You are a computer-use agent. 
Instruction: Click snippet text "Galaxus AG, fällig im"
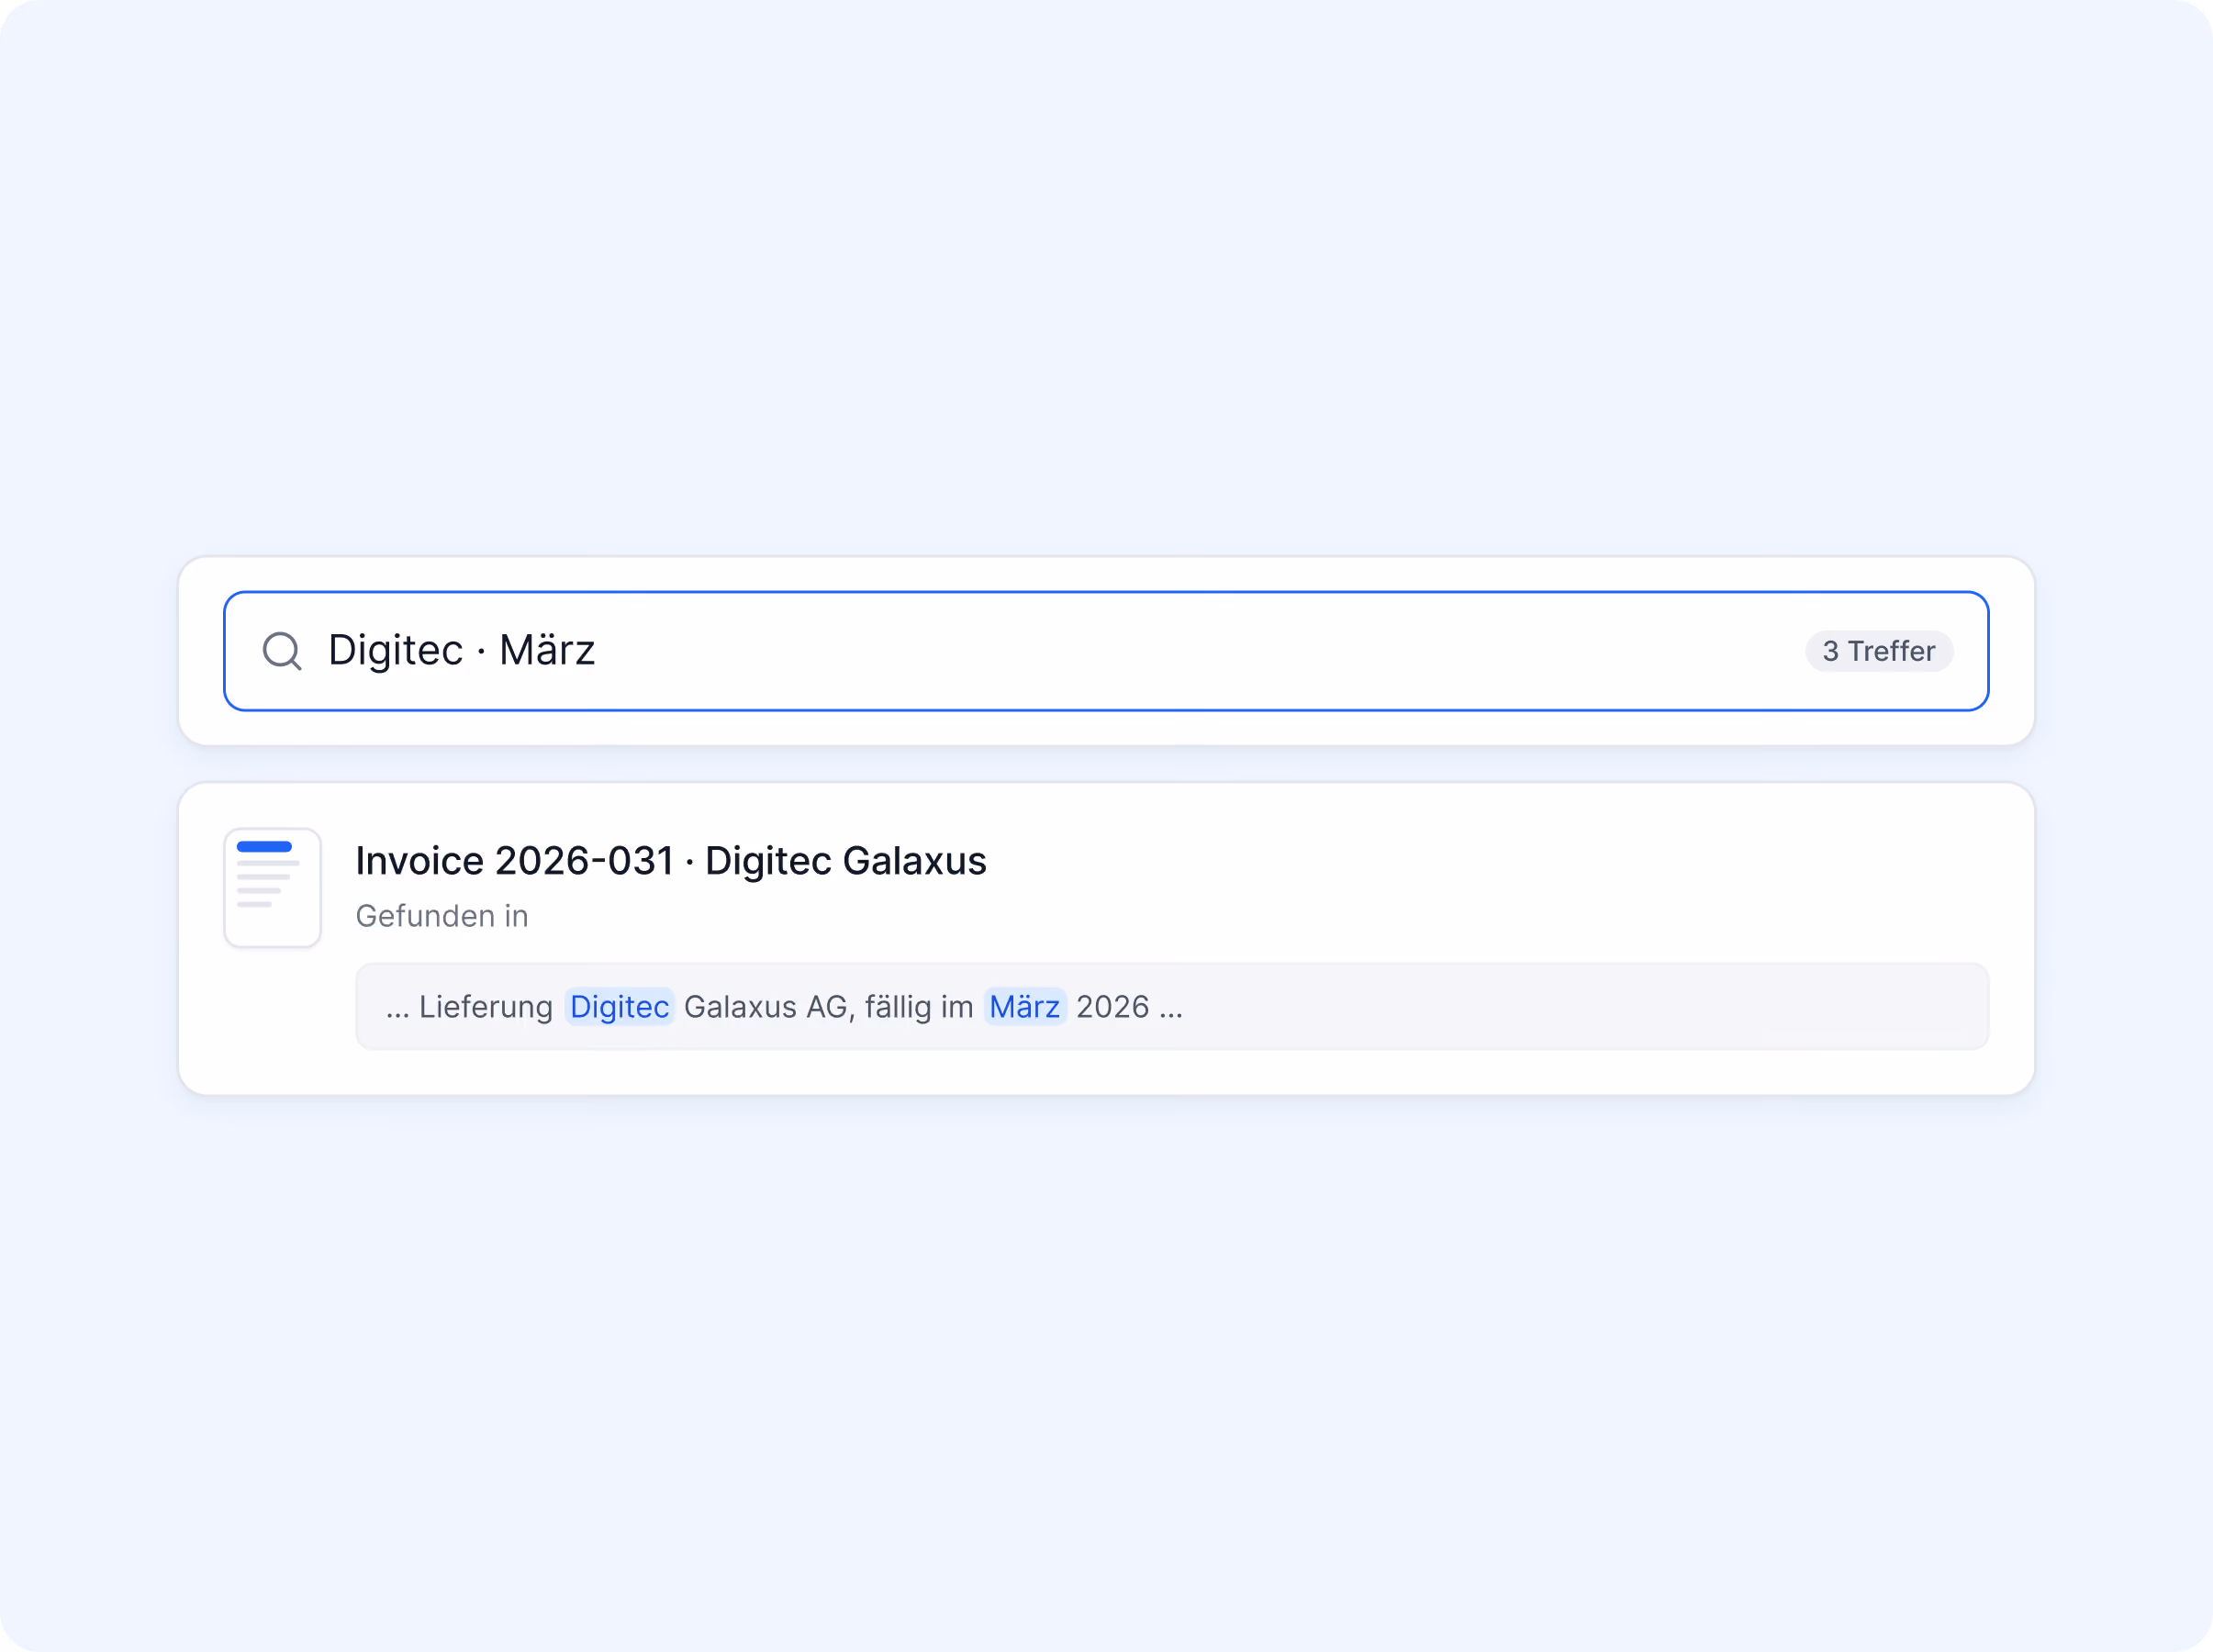[x=829, y=1006]
